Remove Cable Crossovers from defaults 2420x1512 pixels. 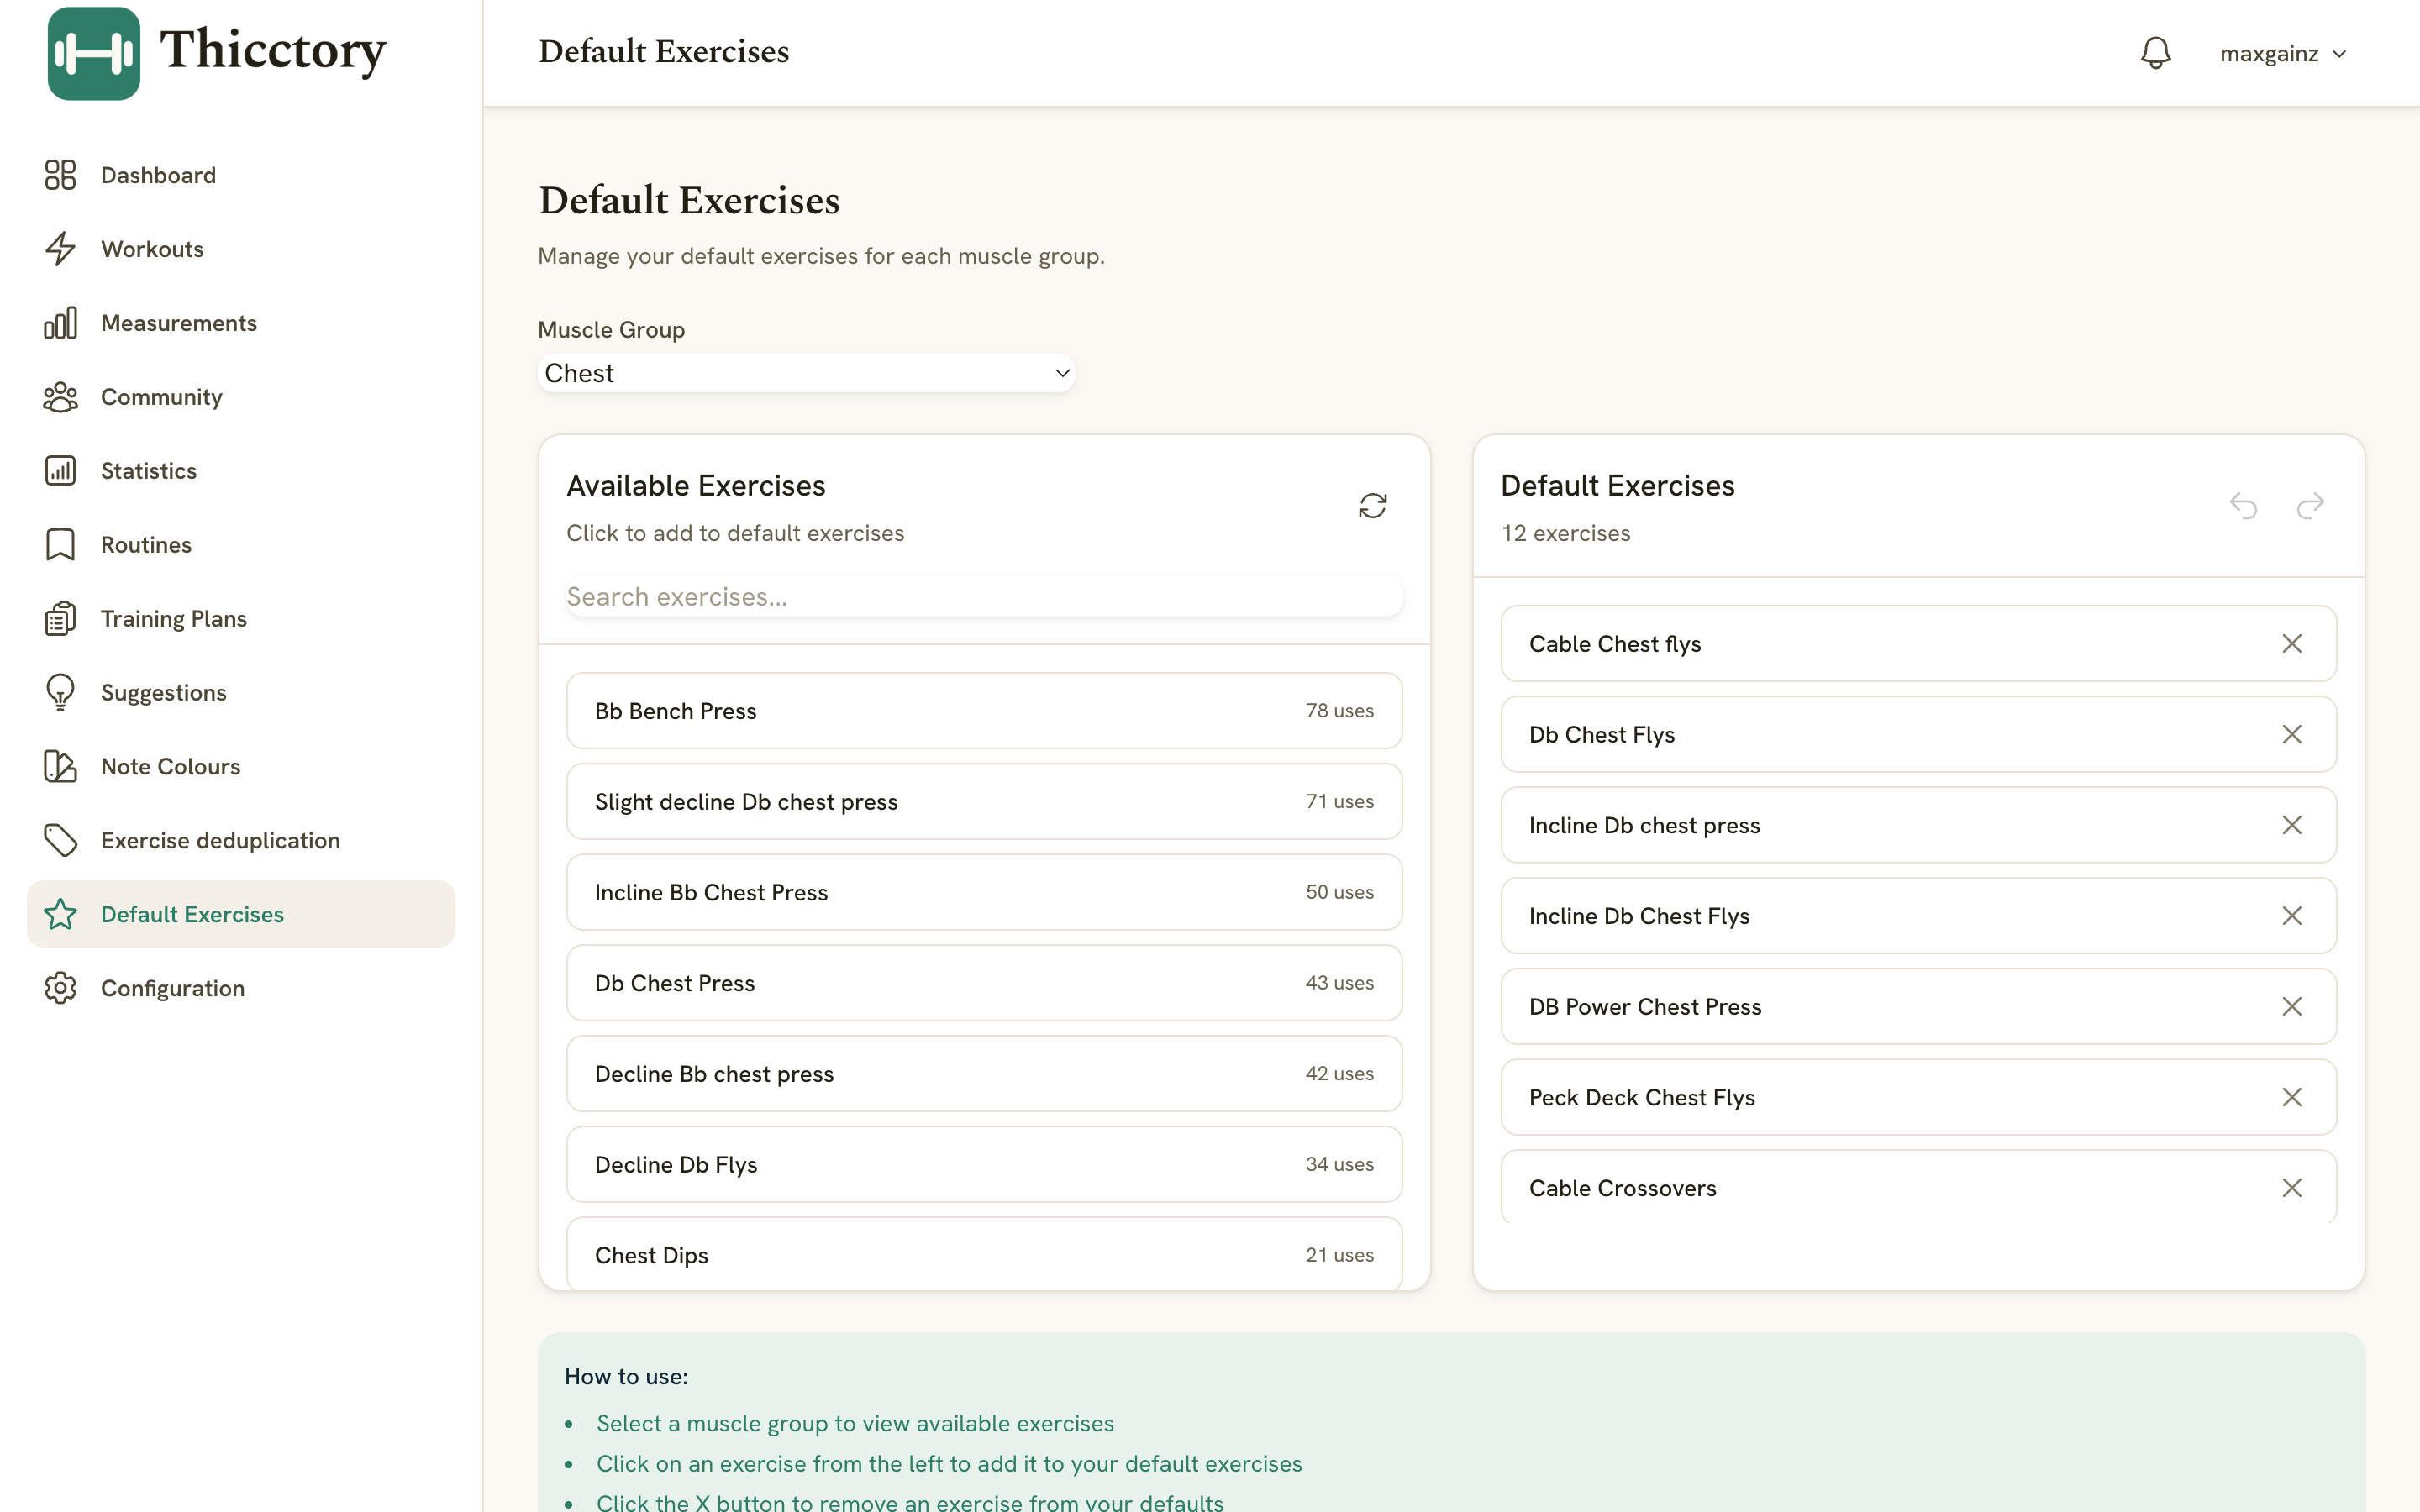tap(2292, 1188)
